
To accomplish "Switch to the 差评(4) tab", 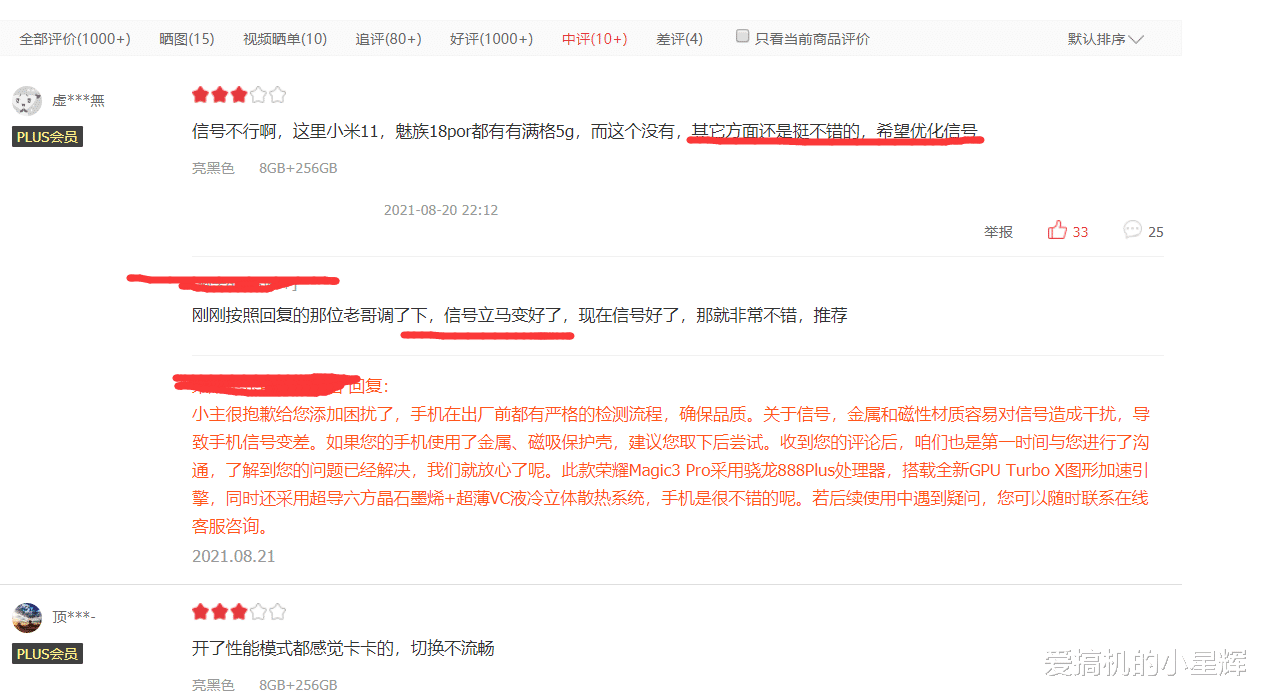I will (x=679, y=37).
